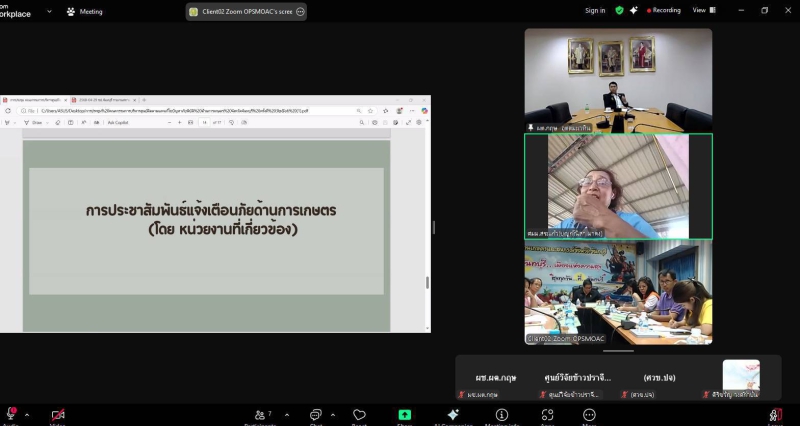This screenshot has height=426, width=800.
Task: Open PDF settings gear icon
Action: click(x=419, y=122)
